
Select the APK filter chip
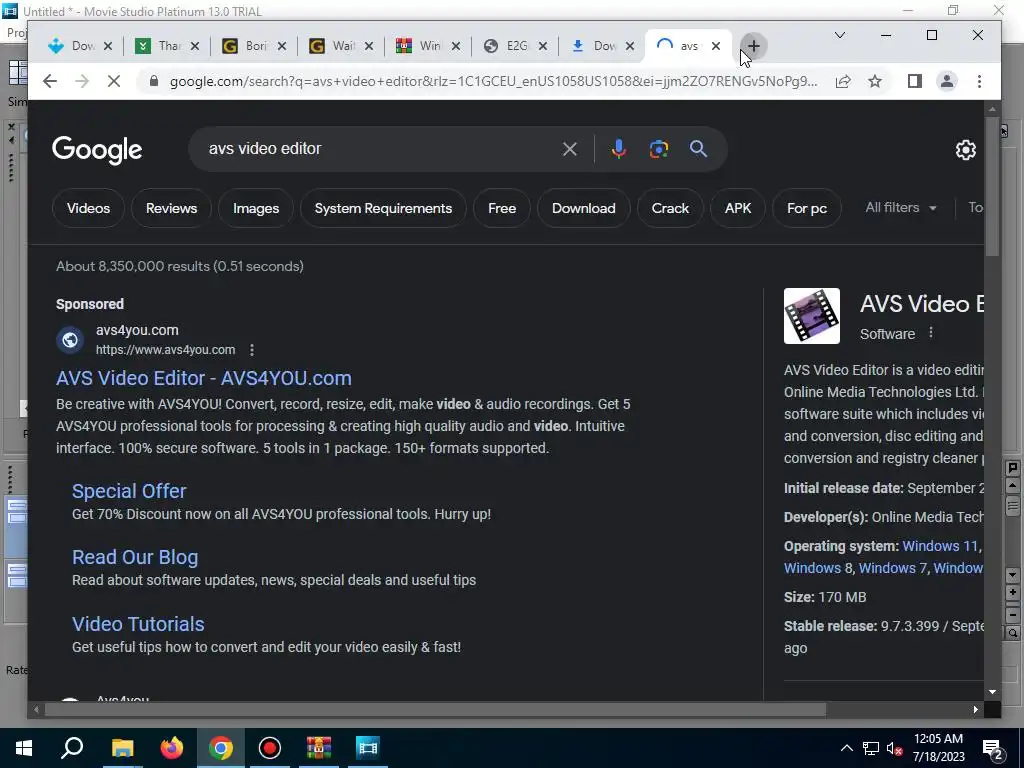point(738,208)
